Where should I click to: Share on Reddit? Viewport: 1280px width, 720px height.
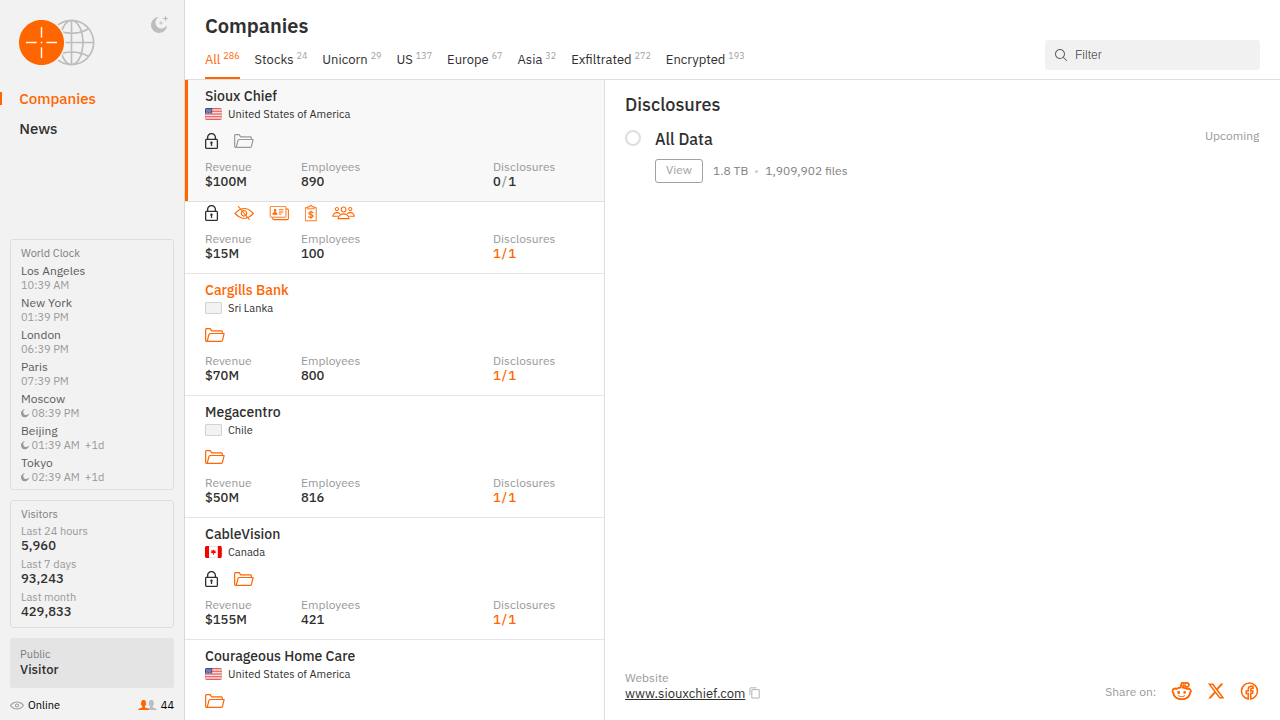pyautogui.click(x=1182, y=691)
